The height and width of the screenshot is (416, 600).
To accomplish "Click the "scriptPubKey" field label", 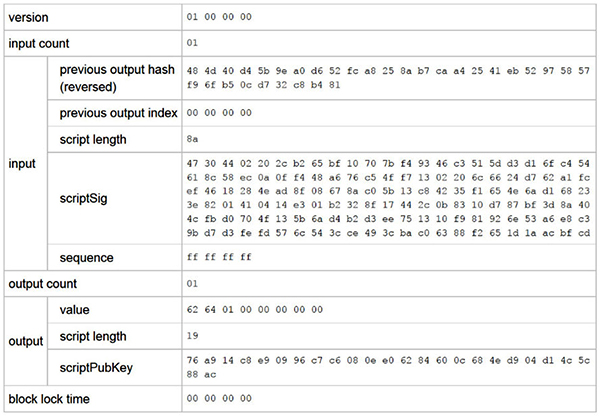I will coord(96,367).
